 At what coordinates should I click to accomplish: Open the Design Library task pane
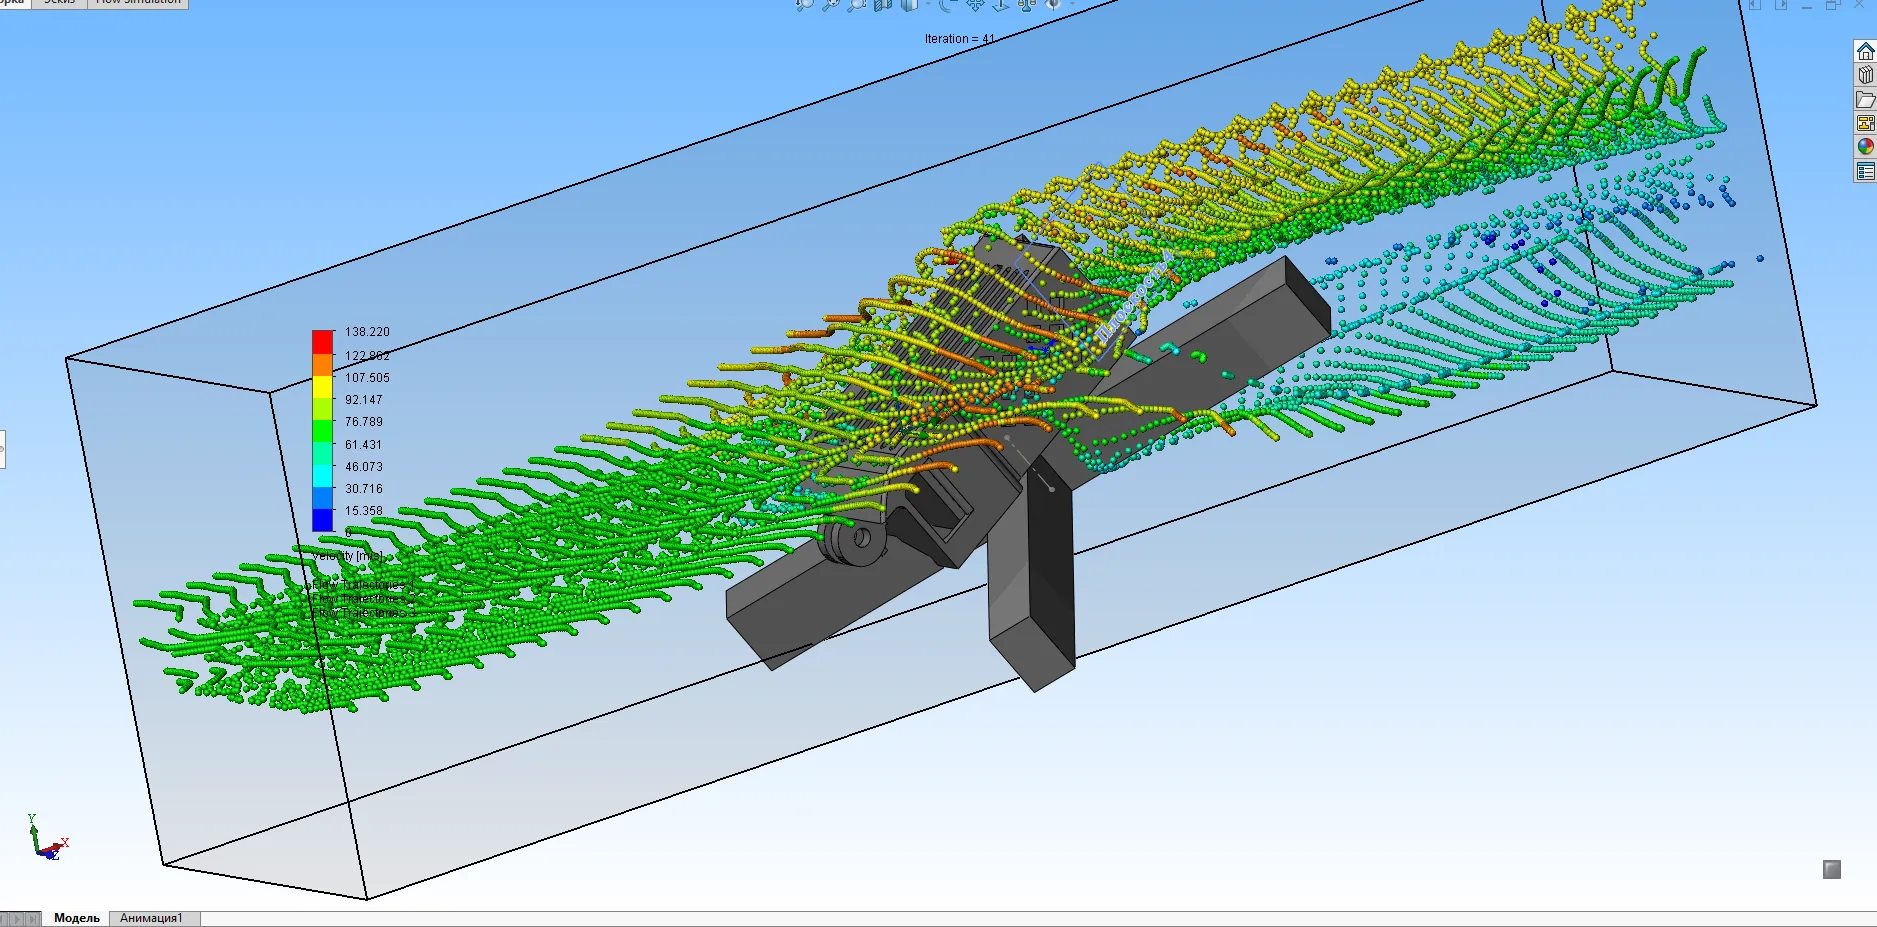point(1865,75)
